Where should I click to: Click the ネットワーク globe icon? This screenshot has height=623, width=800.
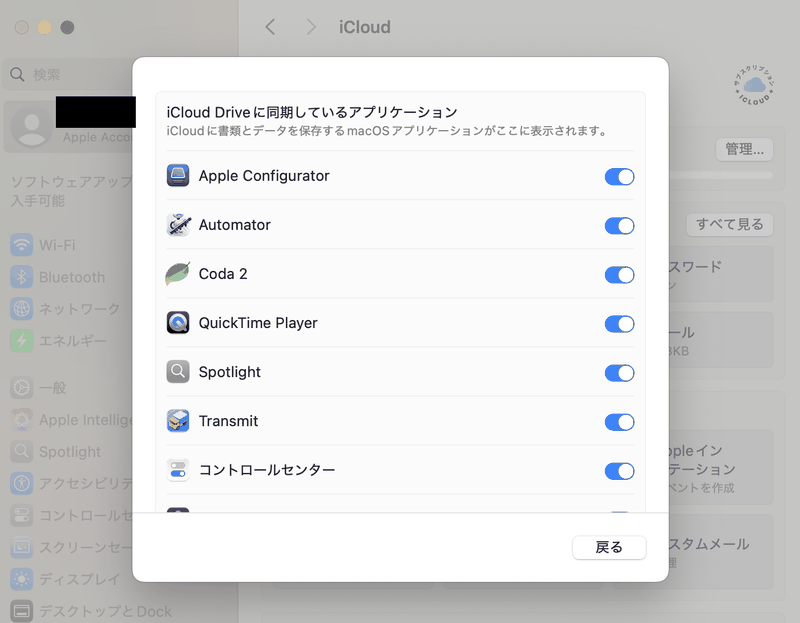(21, 309)
